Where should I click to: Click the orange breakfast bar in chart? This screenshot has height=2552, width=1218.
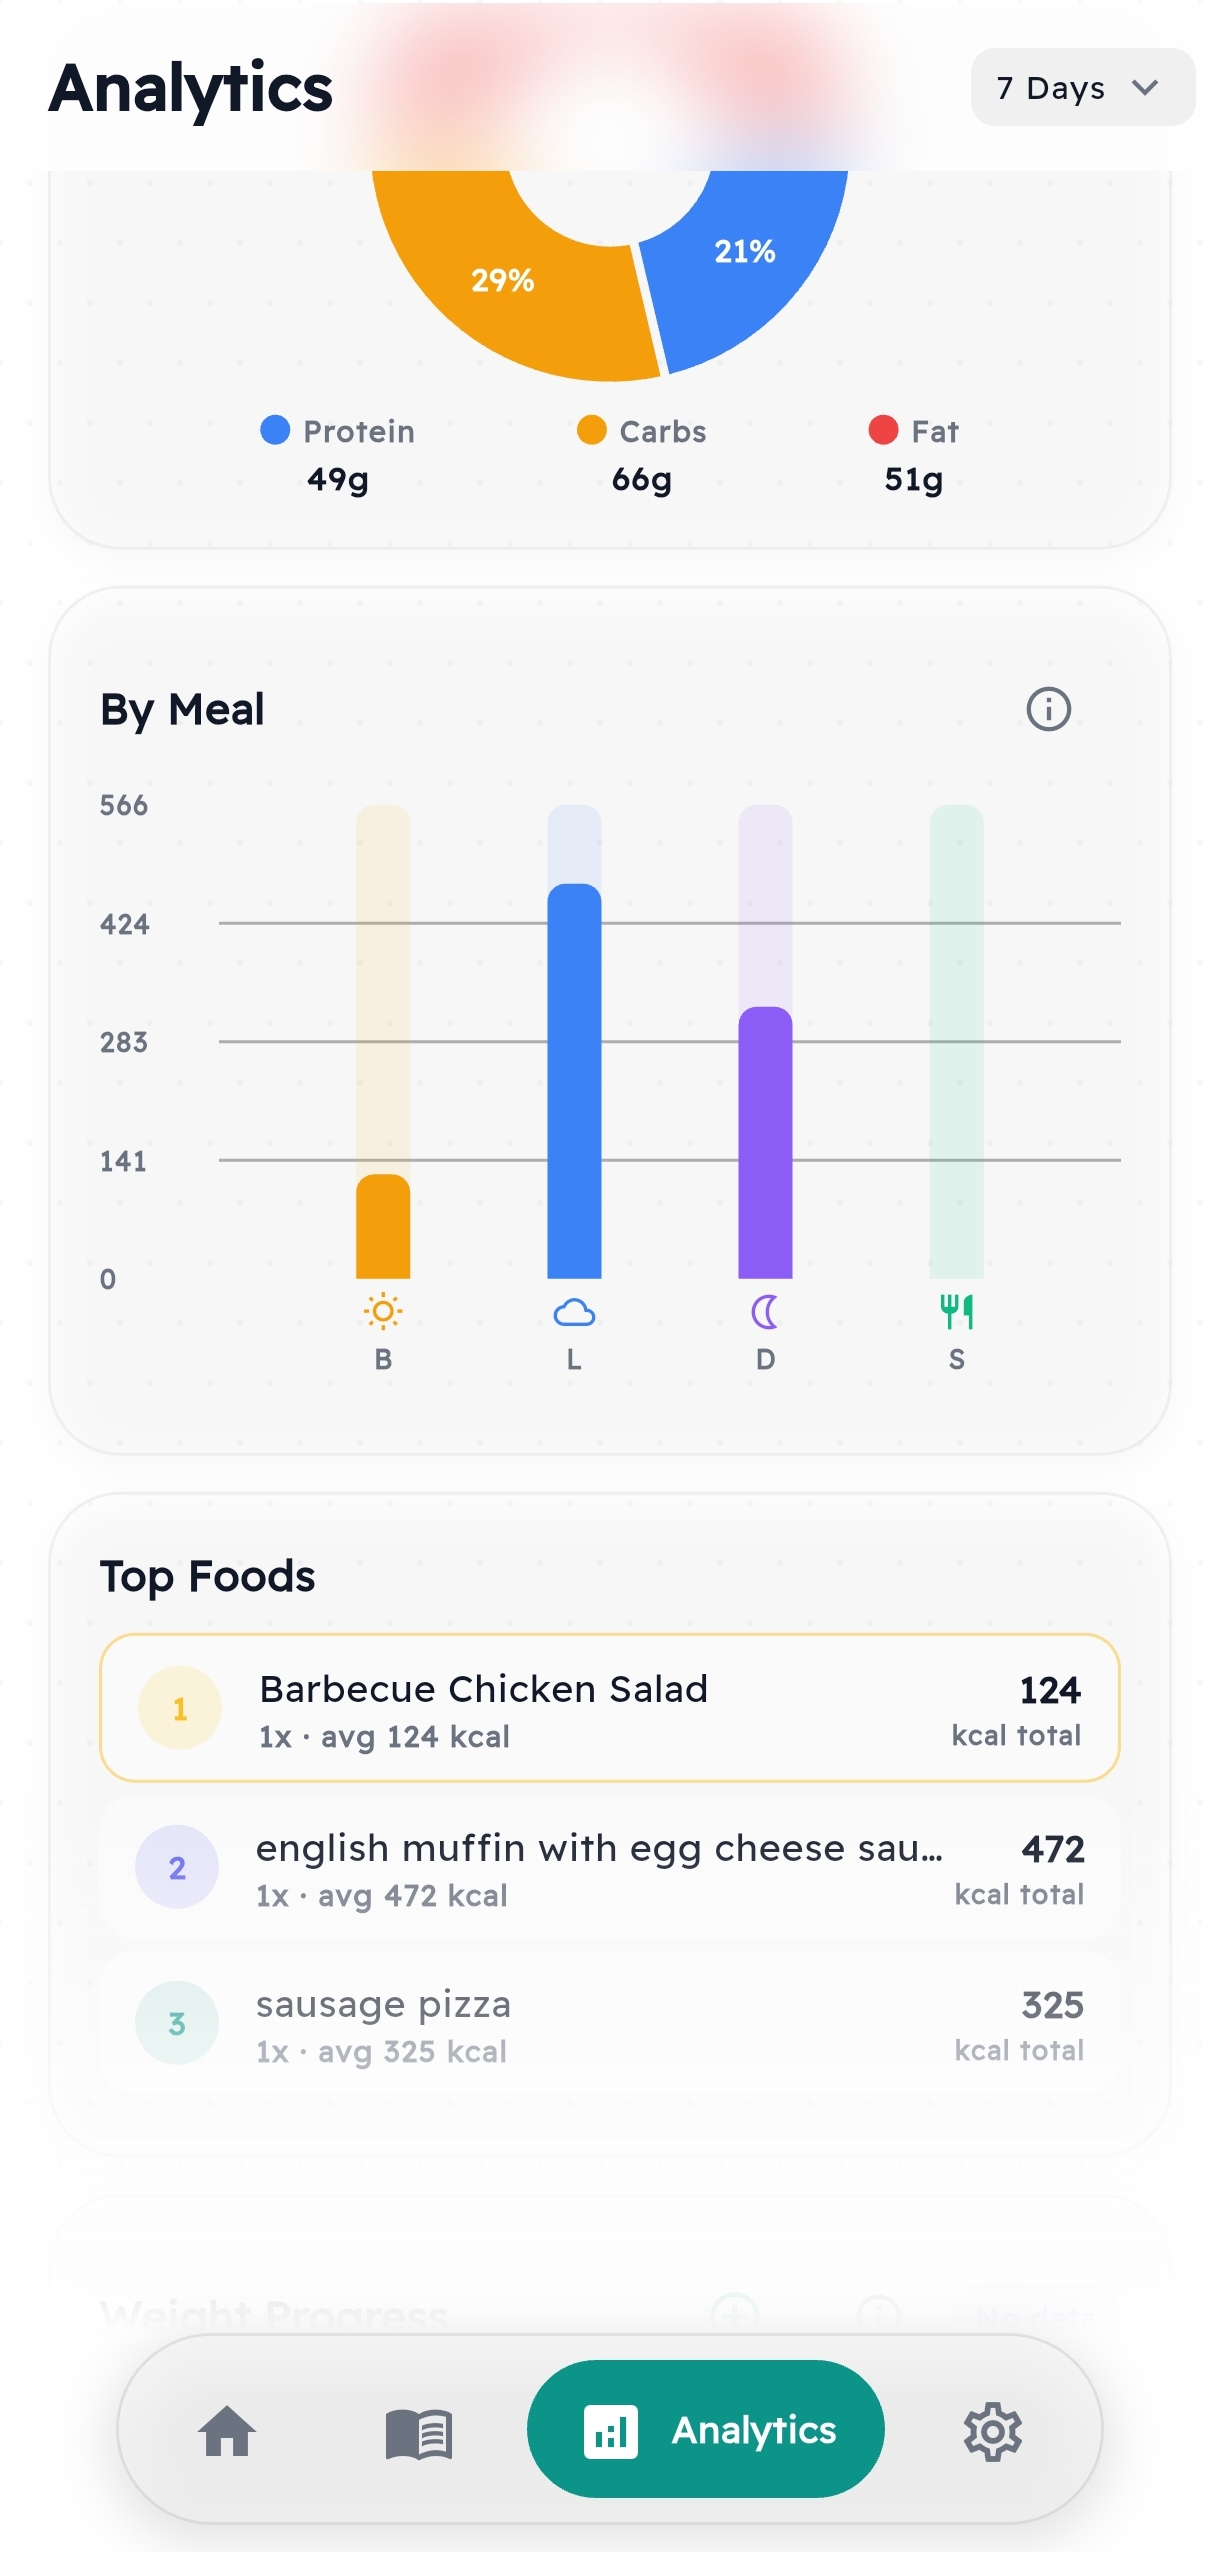pos(383,1227)
